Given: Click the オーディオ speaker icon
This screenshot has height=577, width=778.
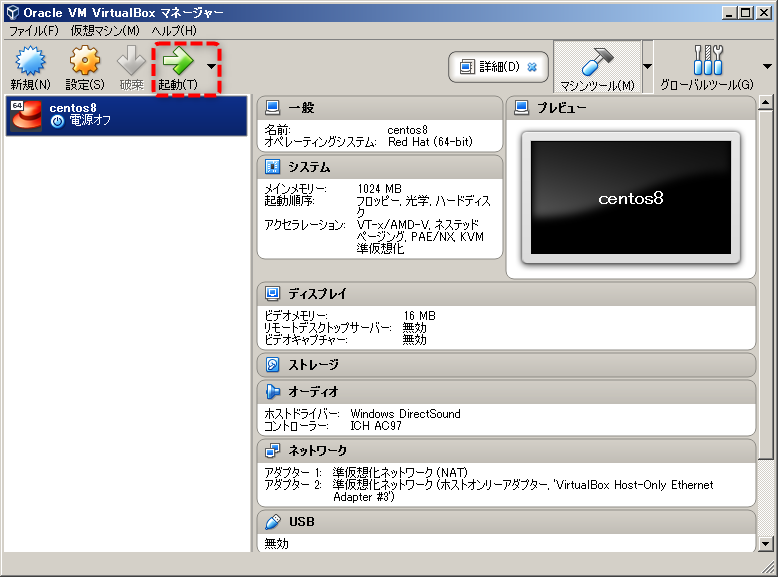Looking at the screenshot, I should coord(272,391).
